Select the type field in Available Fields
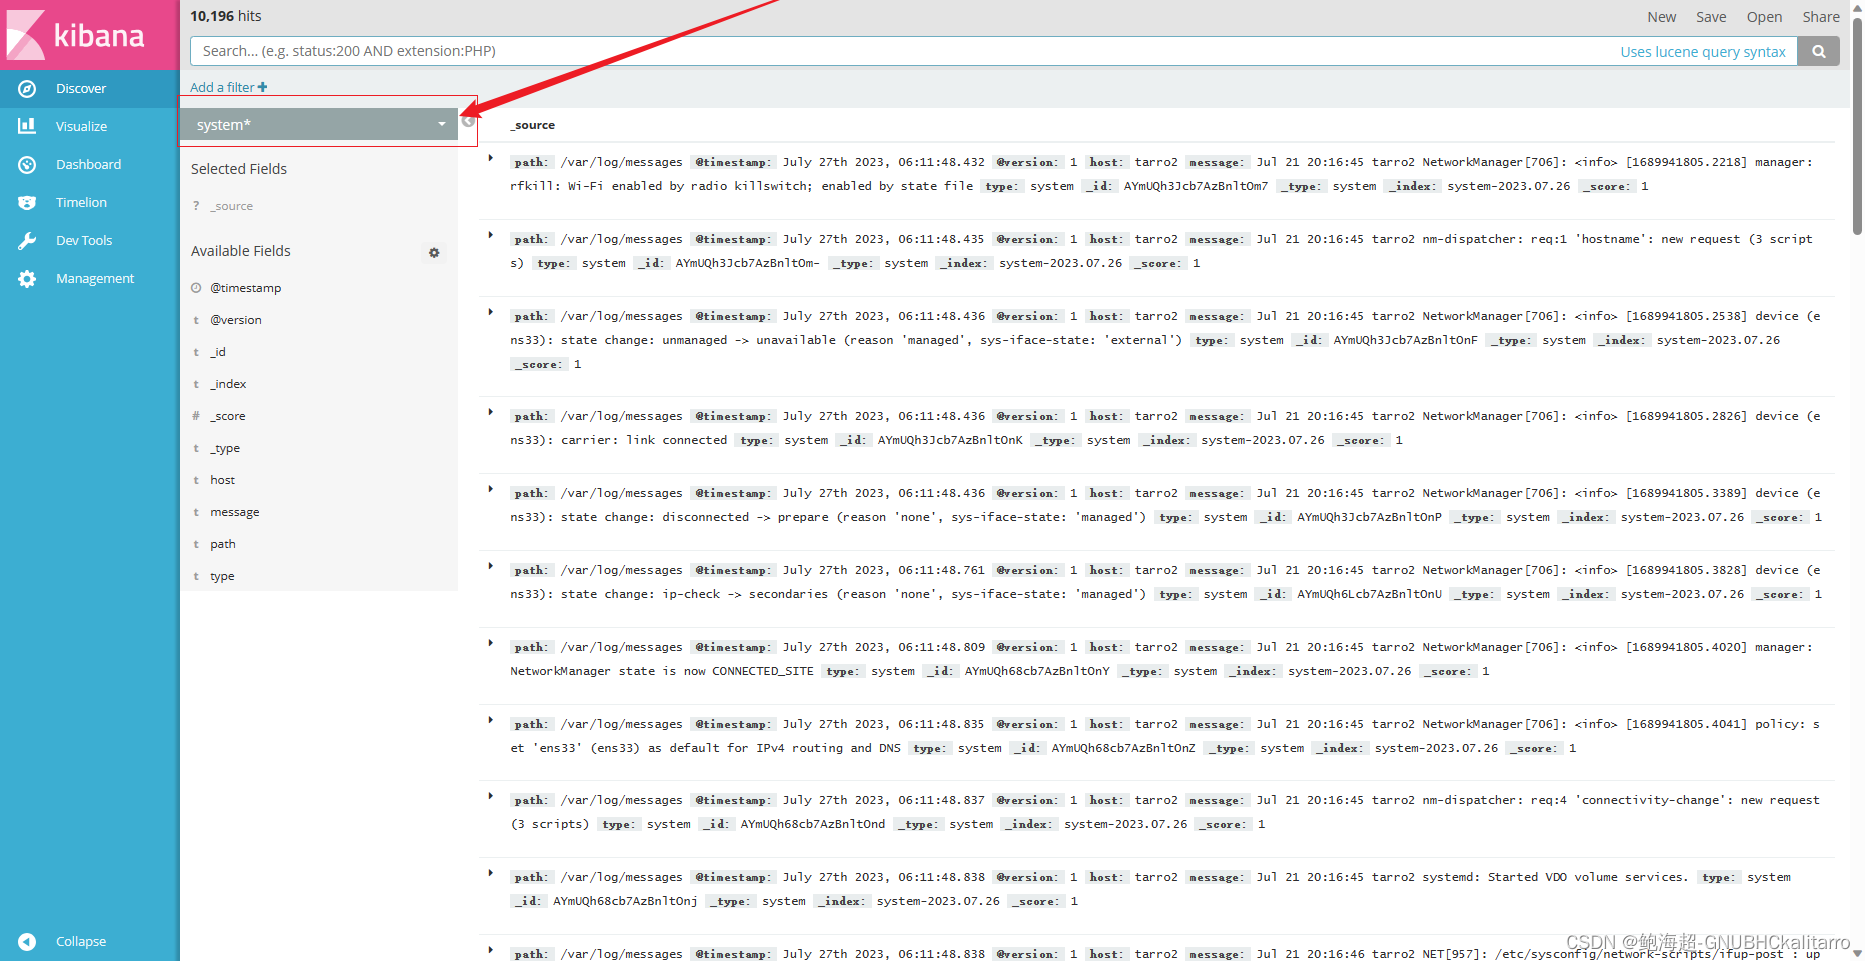 tap(222, 576)
